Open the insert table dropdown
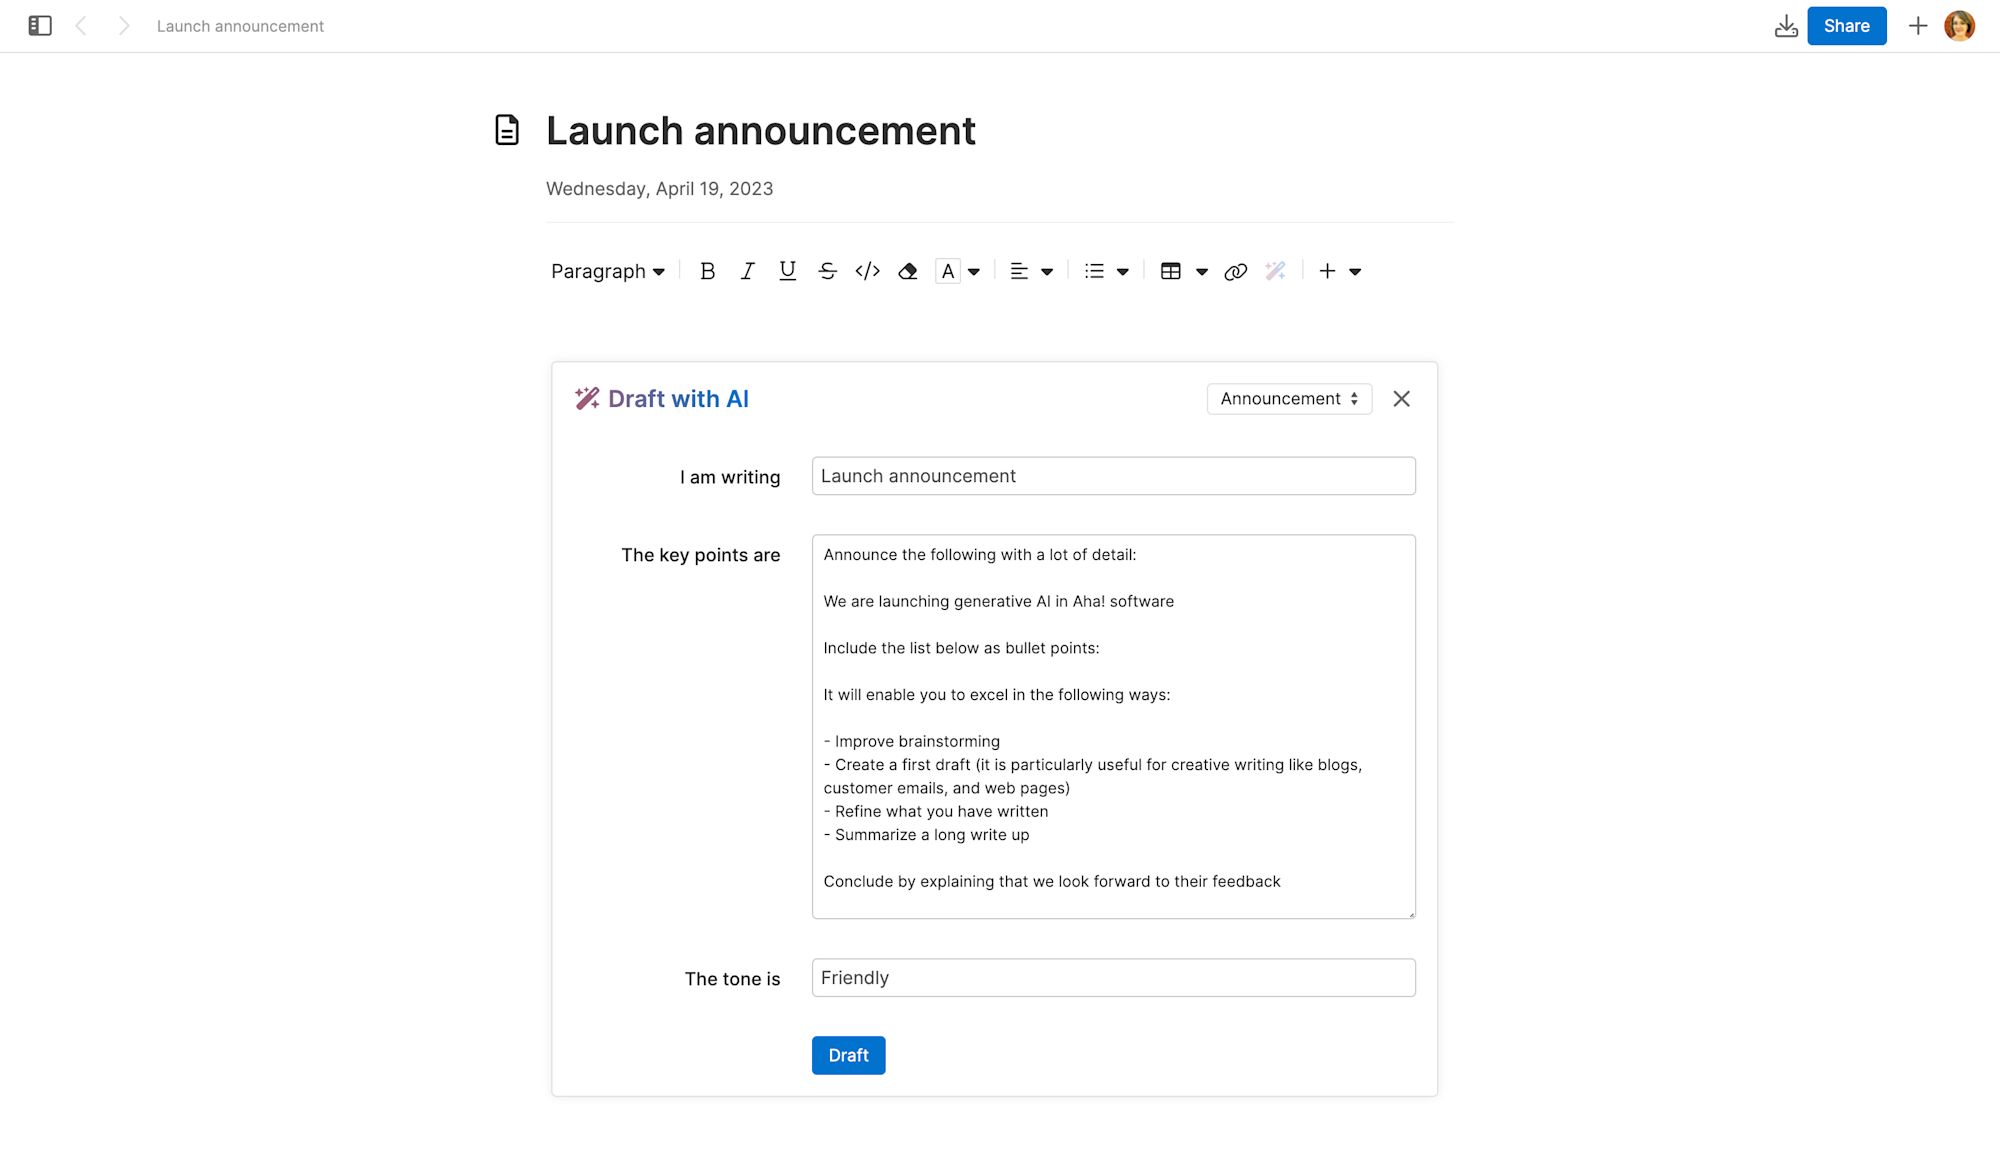2000x1167 pixels. pos(1201,271)
